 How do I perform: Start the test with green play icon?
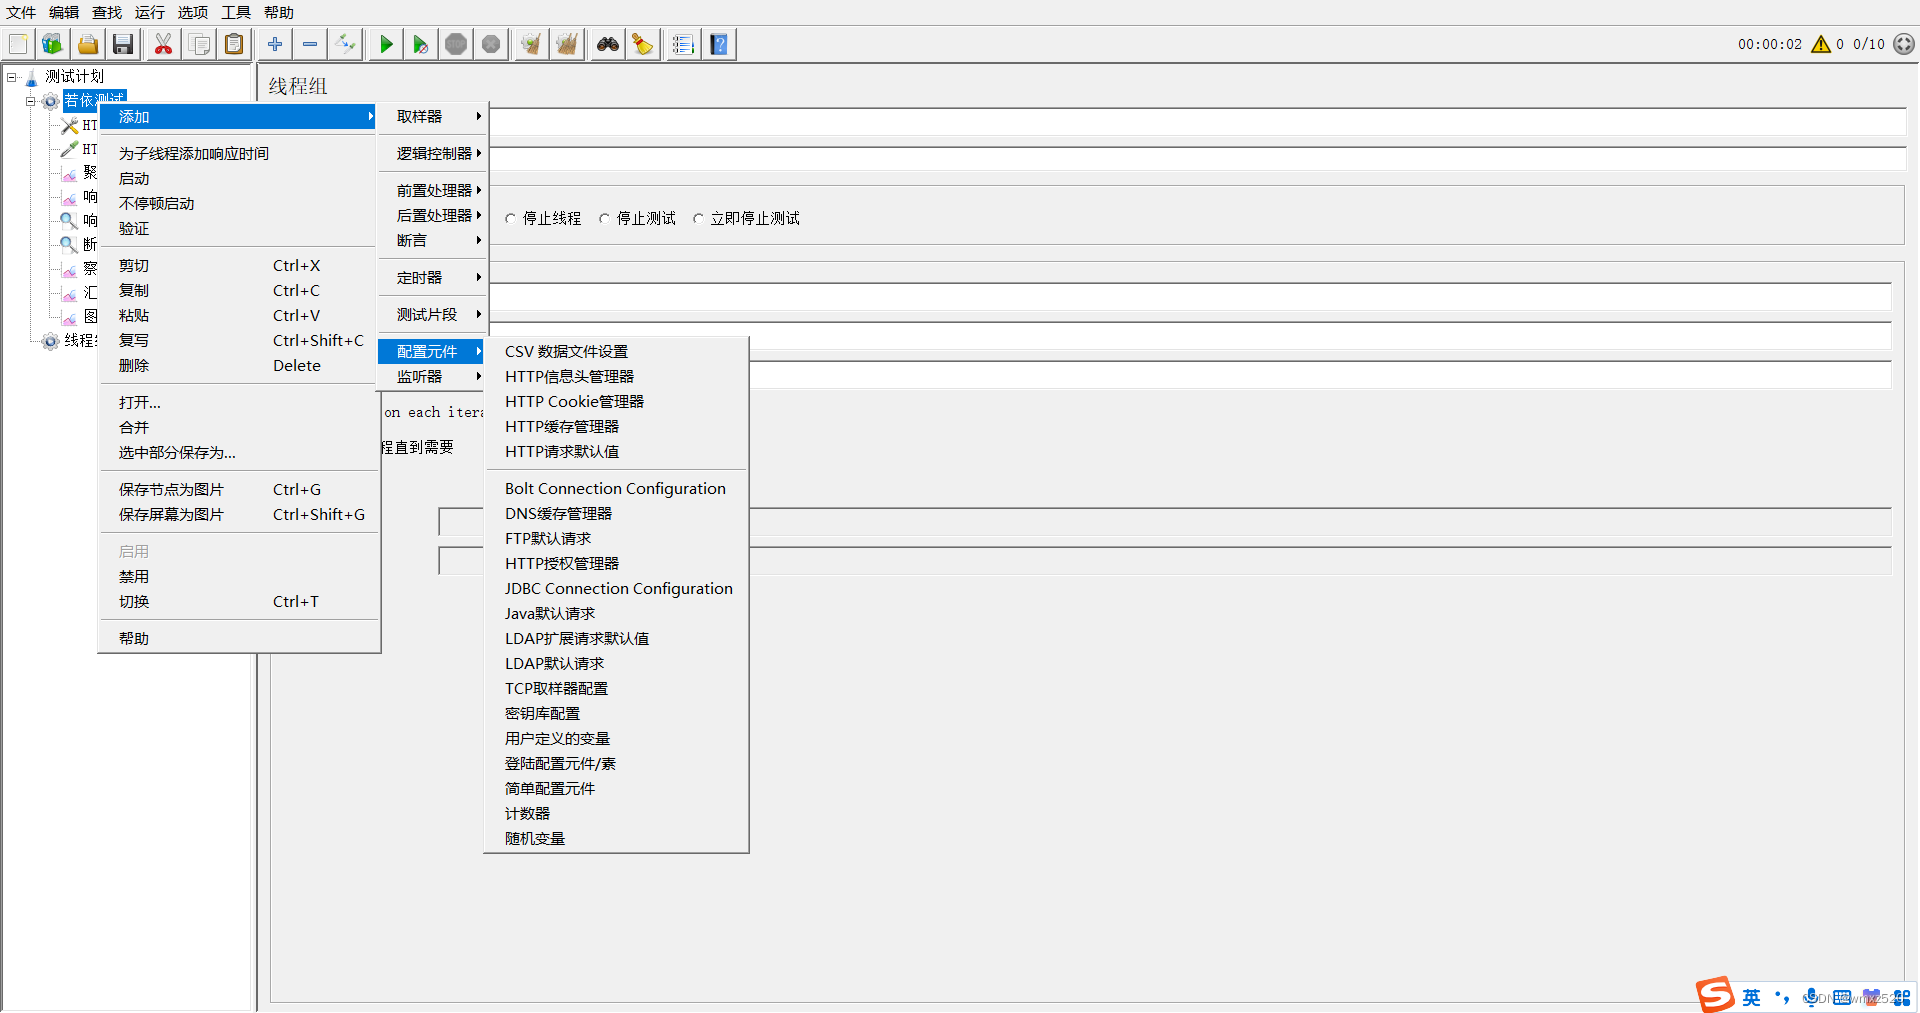coord(385,44)
